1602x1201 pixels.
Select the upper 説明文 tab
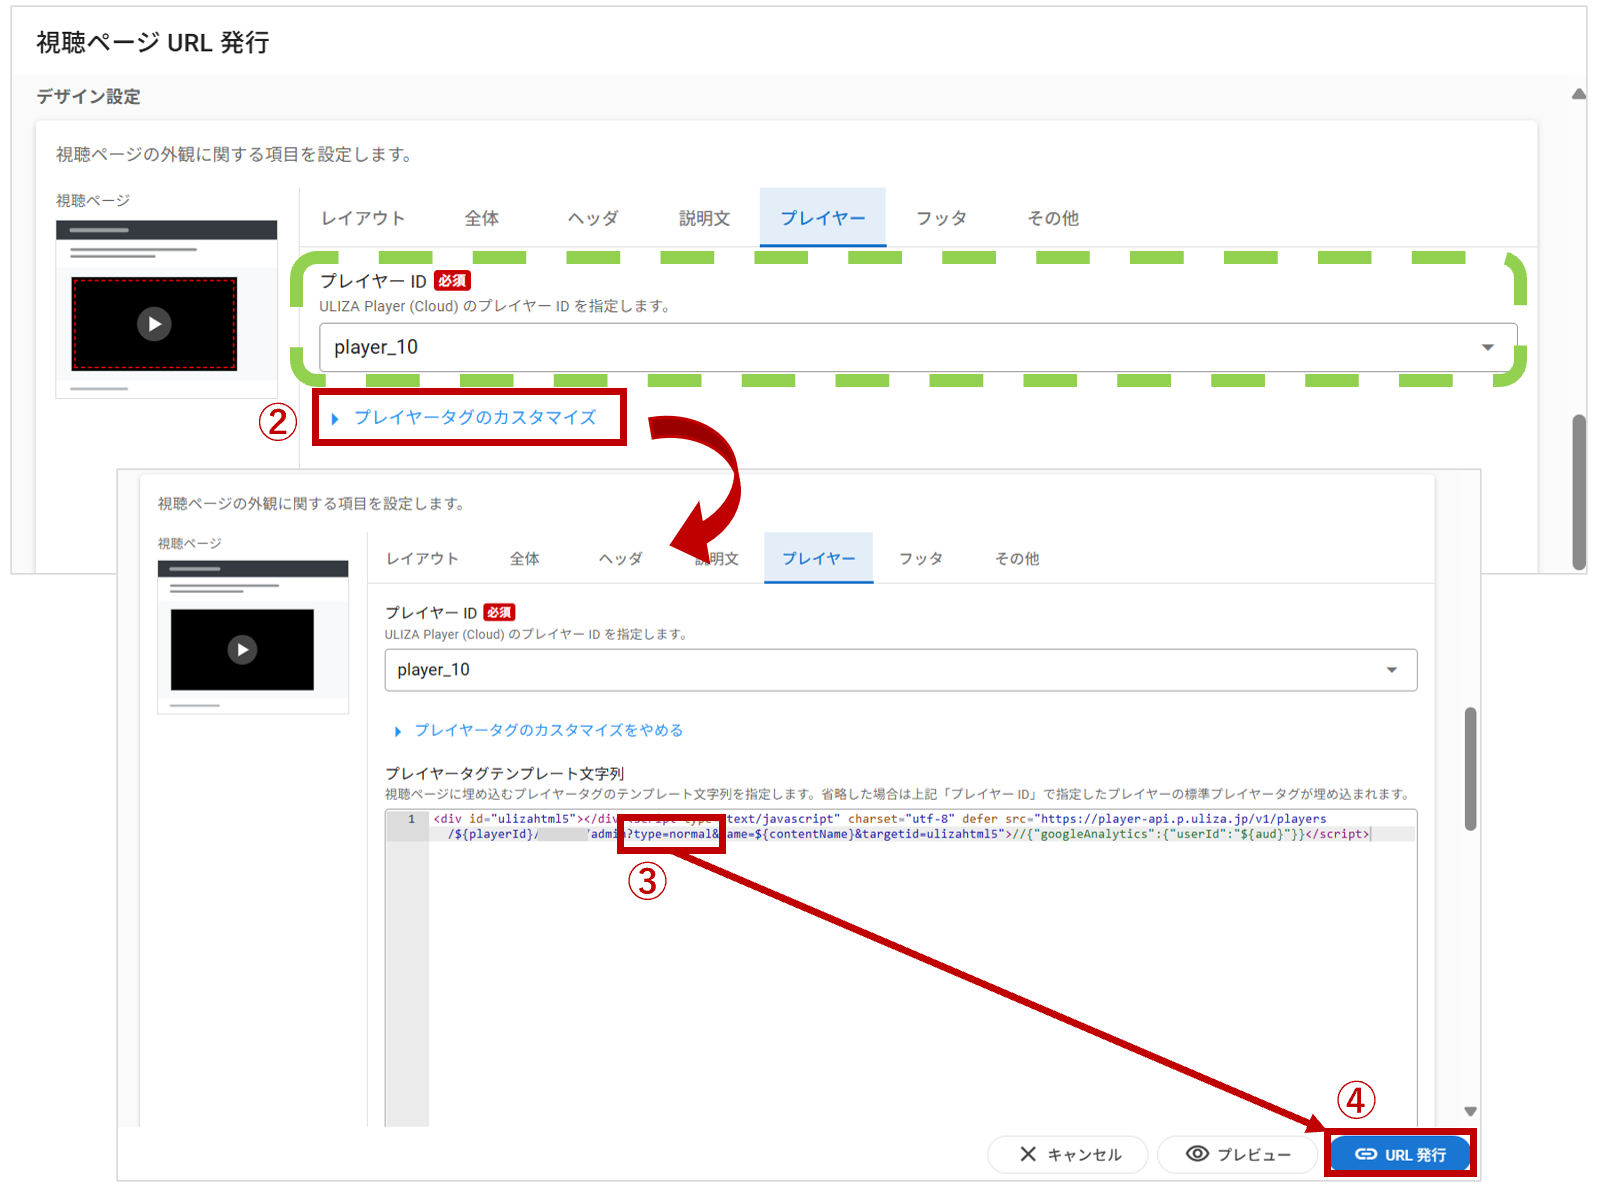pos(704,218)
